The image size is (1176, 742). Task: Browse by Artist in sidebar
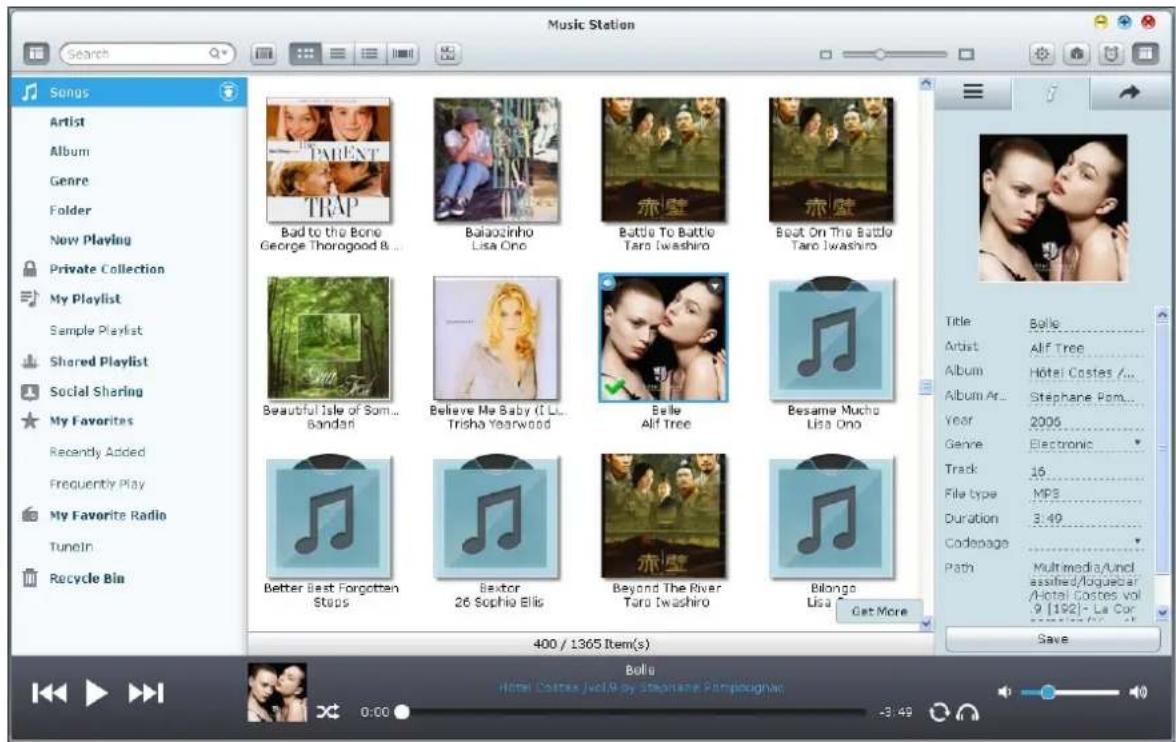pyautogui.click(x=67, y=122)
